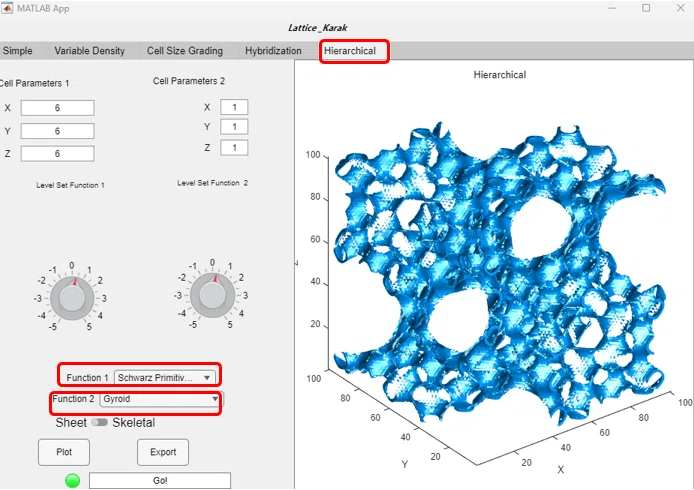This screenshot has width=694, height=490.
Task: Expand the Function 2 Gyroid dropdown
Action: click(x=161, y=399)
